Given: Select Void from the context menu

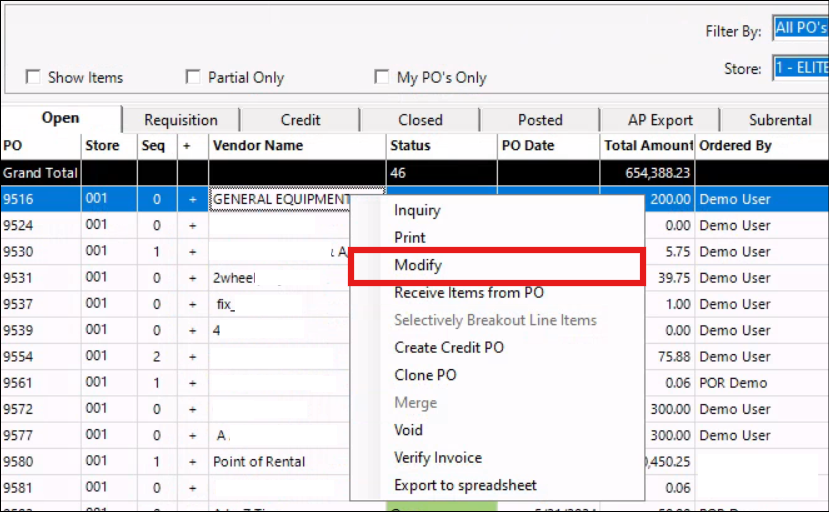Looking at the screenshot, I should [409, 430].
